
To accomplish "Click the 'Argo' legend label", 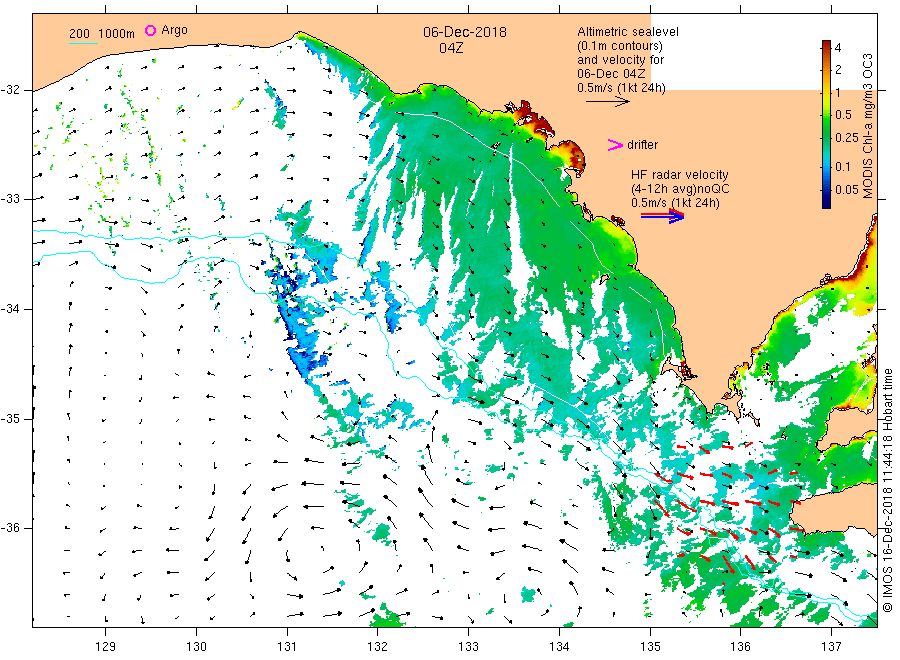I will pos(174,30).
